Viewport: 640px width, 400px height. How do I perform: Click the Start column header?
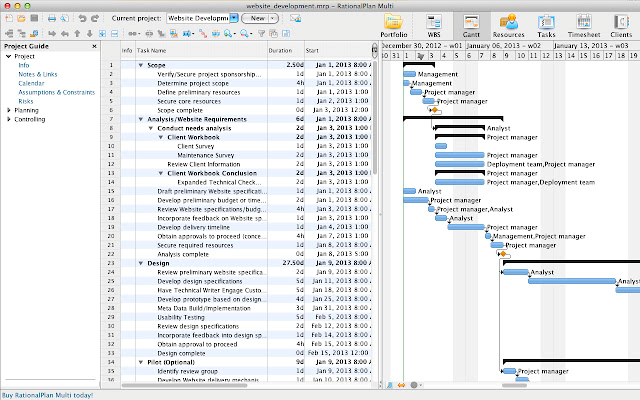[338, 51]
